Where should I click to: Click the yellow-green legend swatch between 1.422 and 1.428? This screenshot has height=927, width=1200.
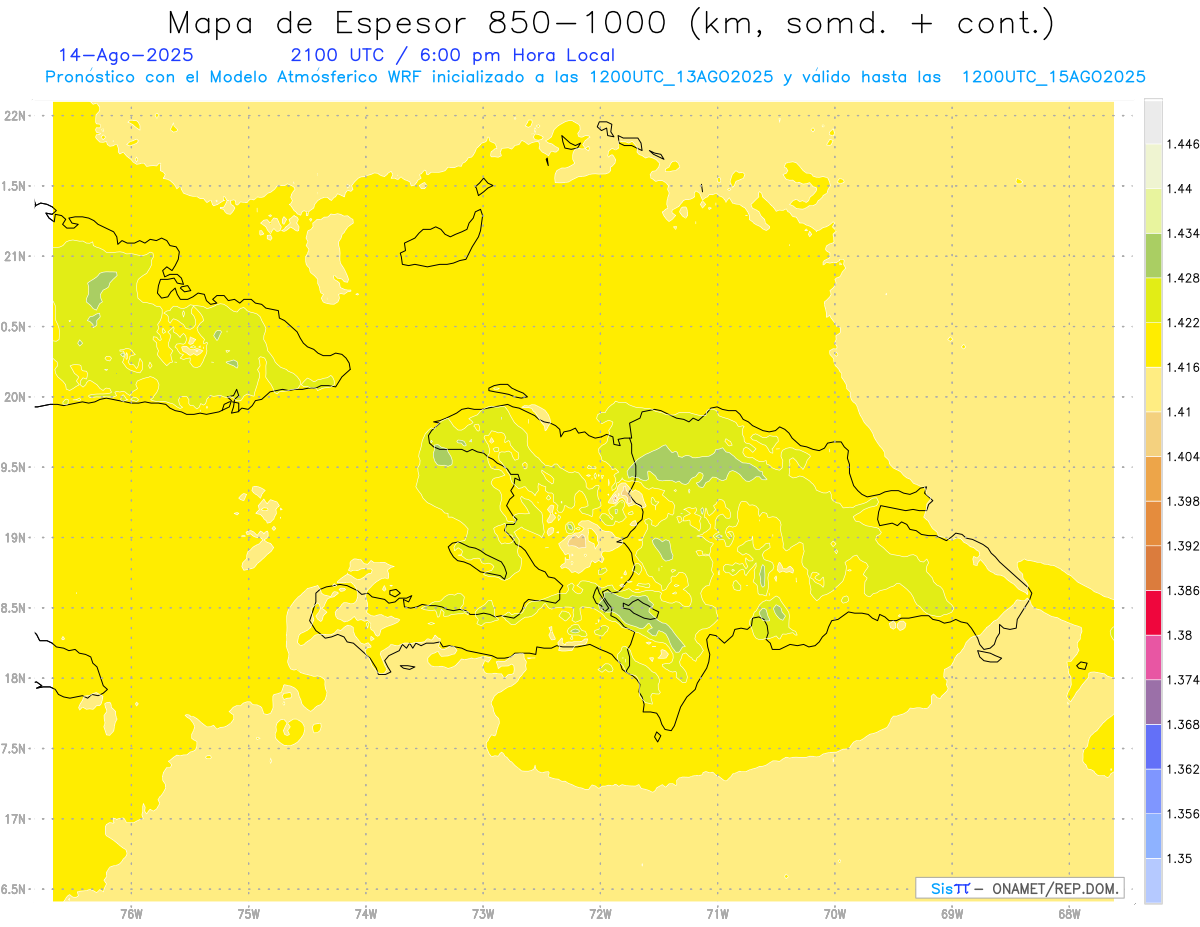[x=1153, y=300]
